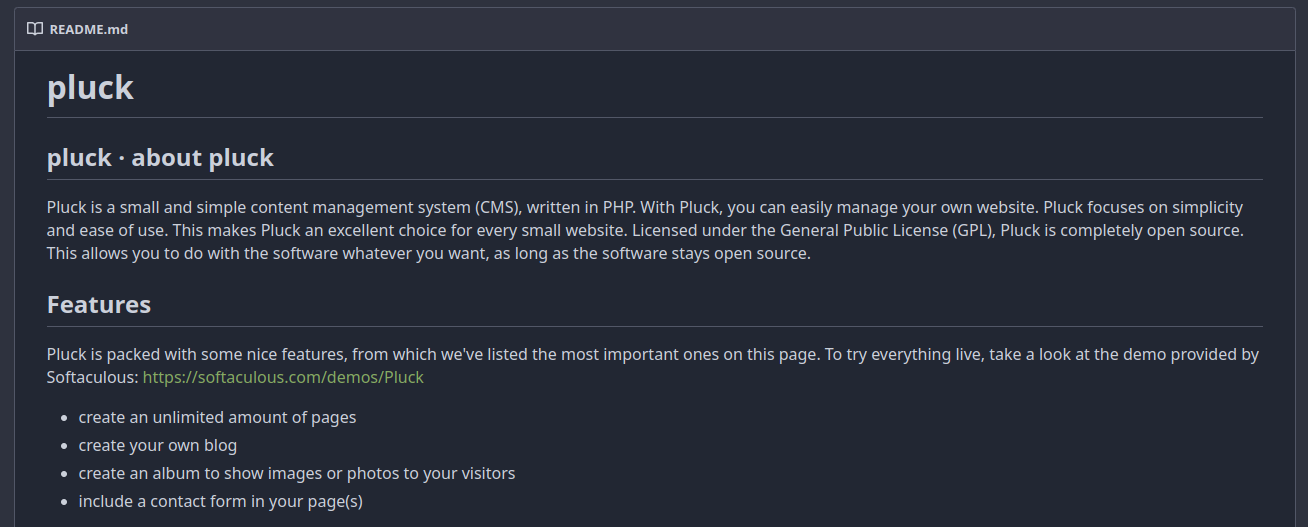Click "create an unlimited amount of pages" bullet

[217, 417]
